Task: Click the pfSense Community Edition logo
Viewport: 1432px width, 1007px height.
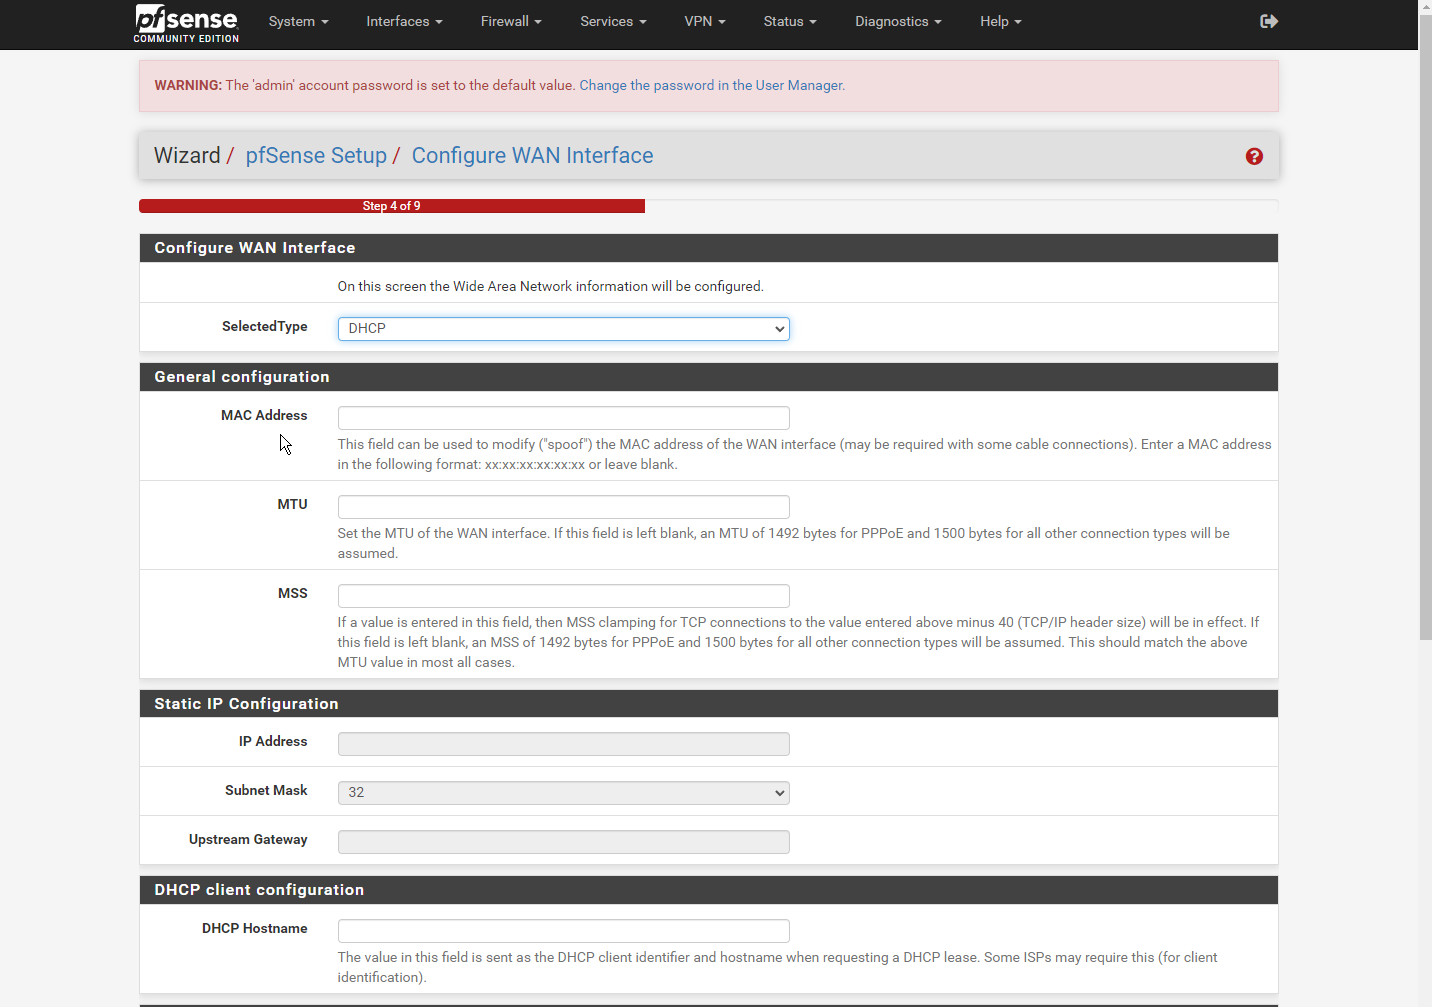Action: tap(187, 24)
